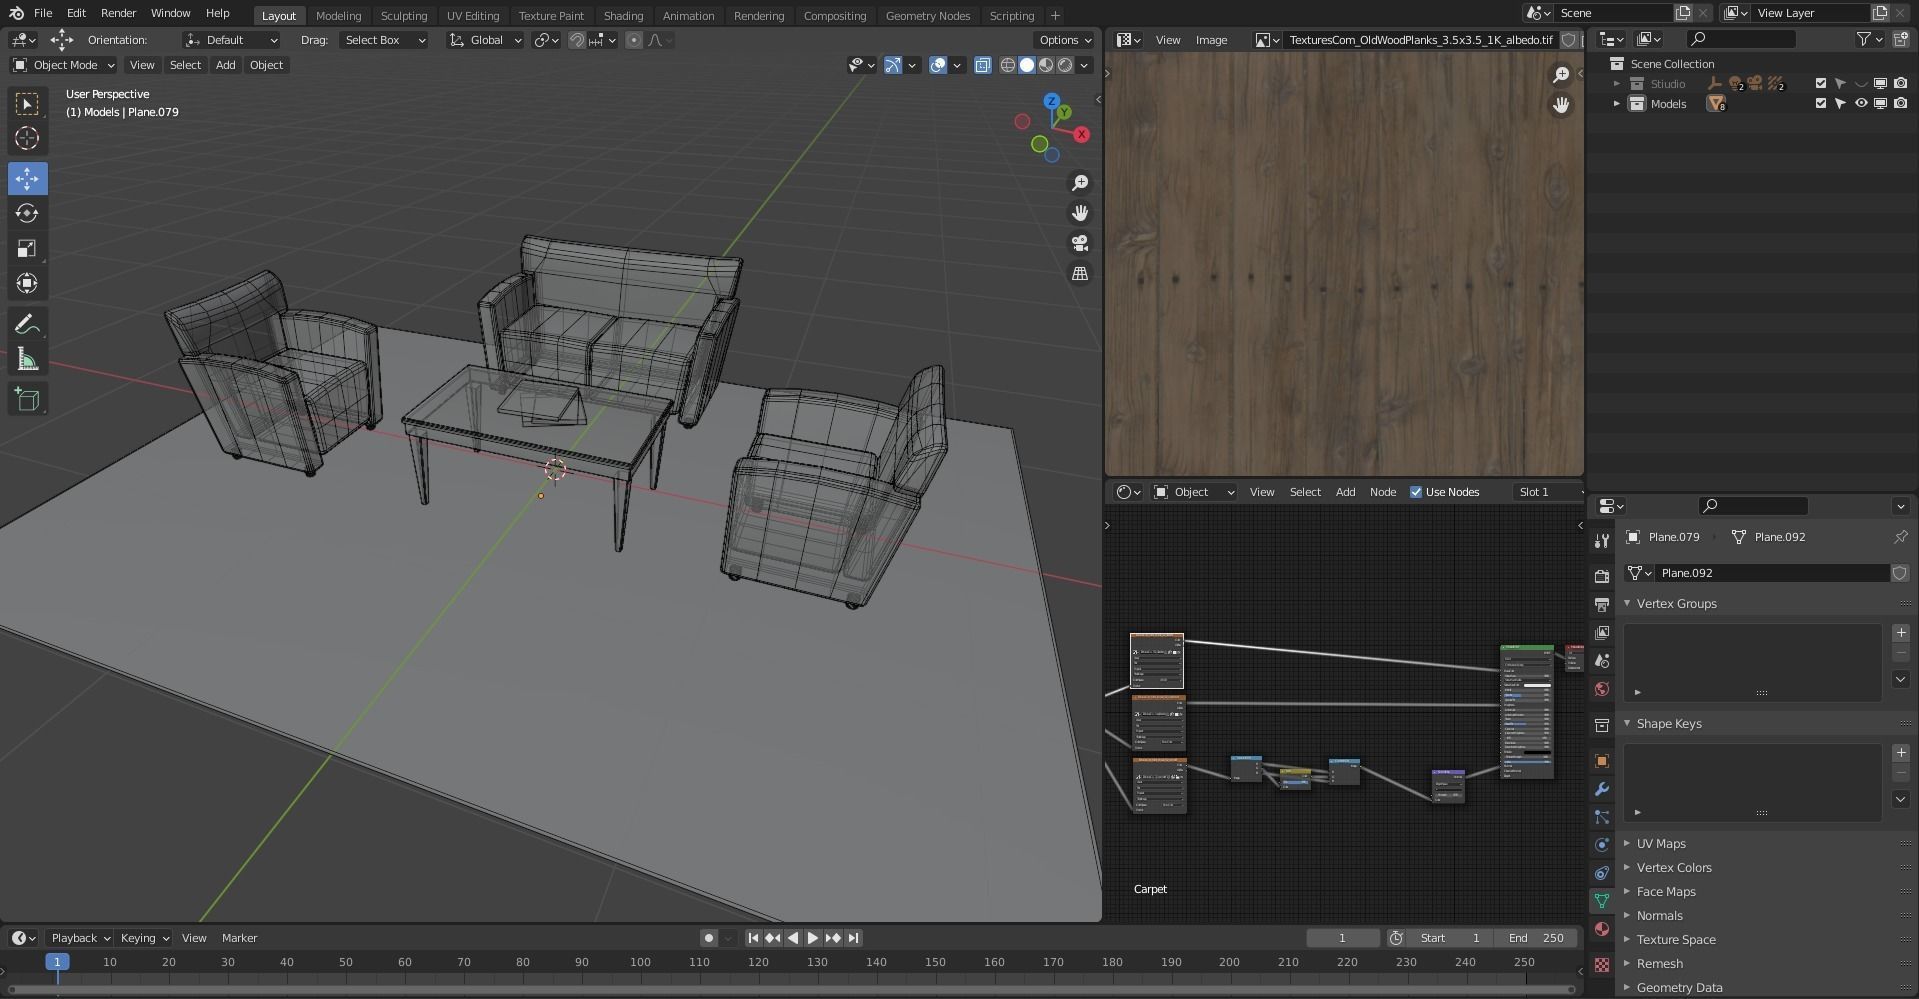The height and width of the screenshot is (999, 1919).
Task: Collapse the Vertex Groups panel
Action: (1676, 604)
